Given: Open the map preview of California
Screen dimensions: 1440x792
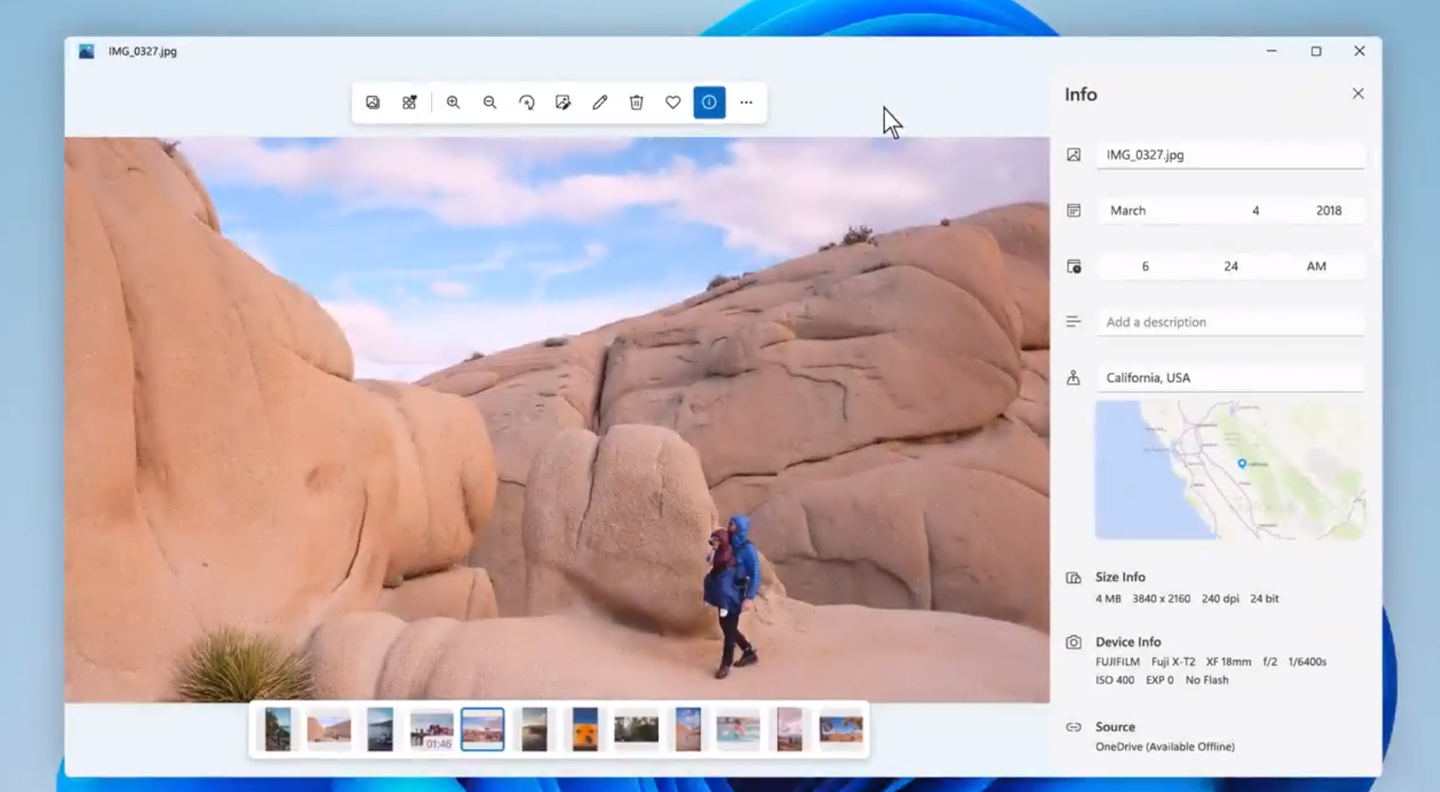Looking at the screenshot, I should coord(1230,470).
